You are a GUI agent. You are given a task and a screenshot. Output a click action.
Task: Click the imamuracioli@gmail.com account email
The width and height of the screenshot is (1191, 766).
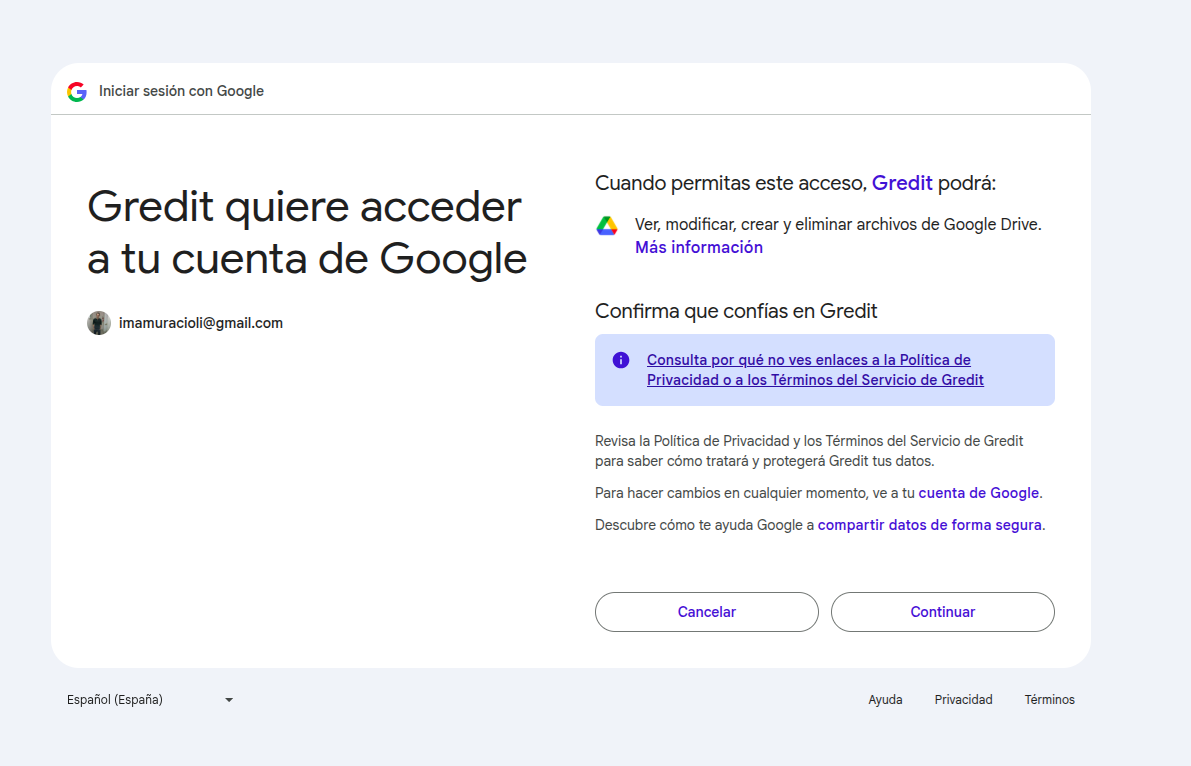(x=201, y=323)
